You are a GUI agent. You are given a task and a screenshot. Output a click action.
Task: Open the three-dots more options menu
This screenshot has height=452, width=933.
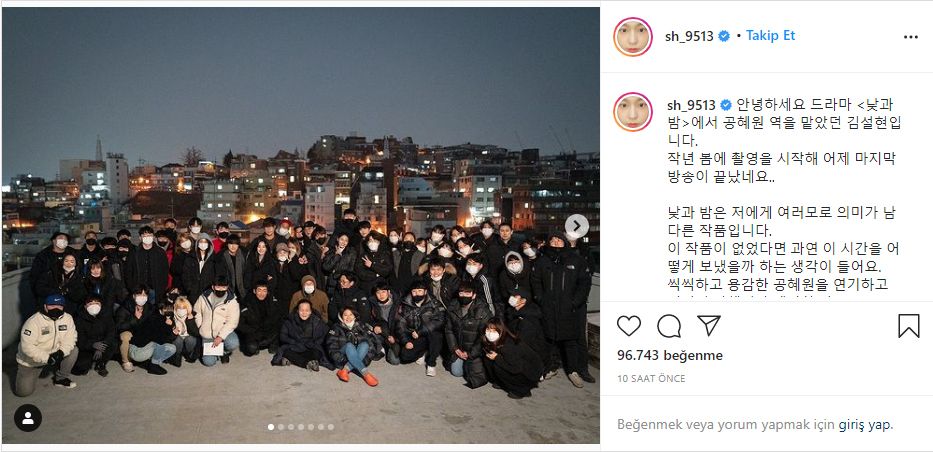[911, 37]
